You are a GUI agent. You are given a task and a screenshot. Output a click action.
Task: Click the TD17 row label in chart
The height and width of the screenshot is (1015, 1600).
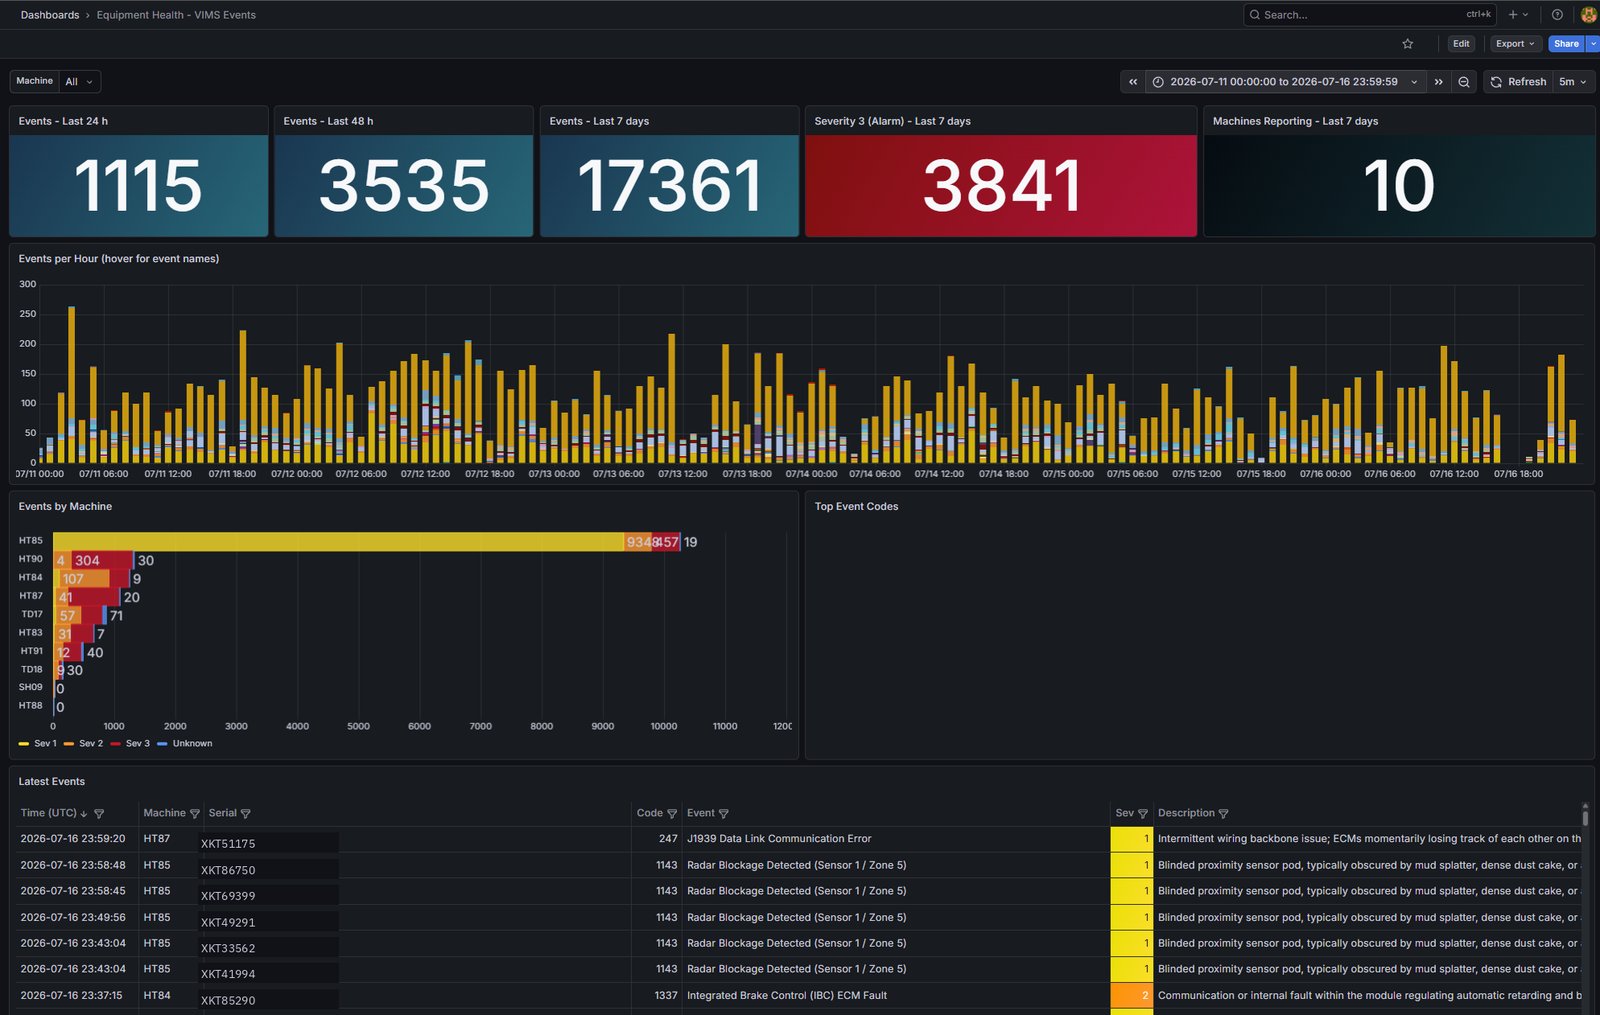coord(32,614)
